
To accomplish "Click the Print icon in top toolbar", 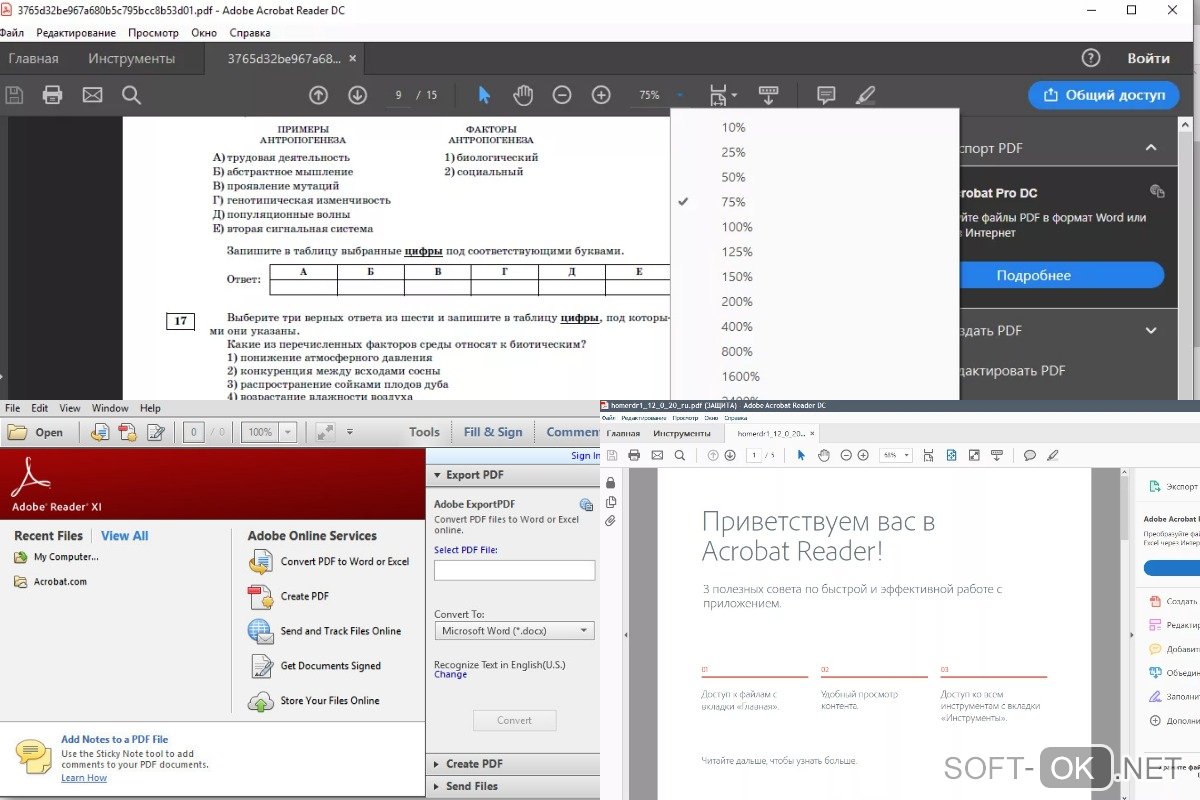I will pyautogui.click(x=52, y=95).
